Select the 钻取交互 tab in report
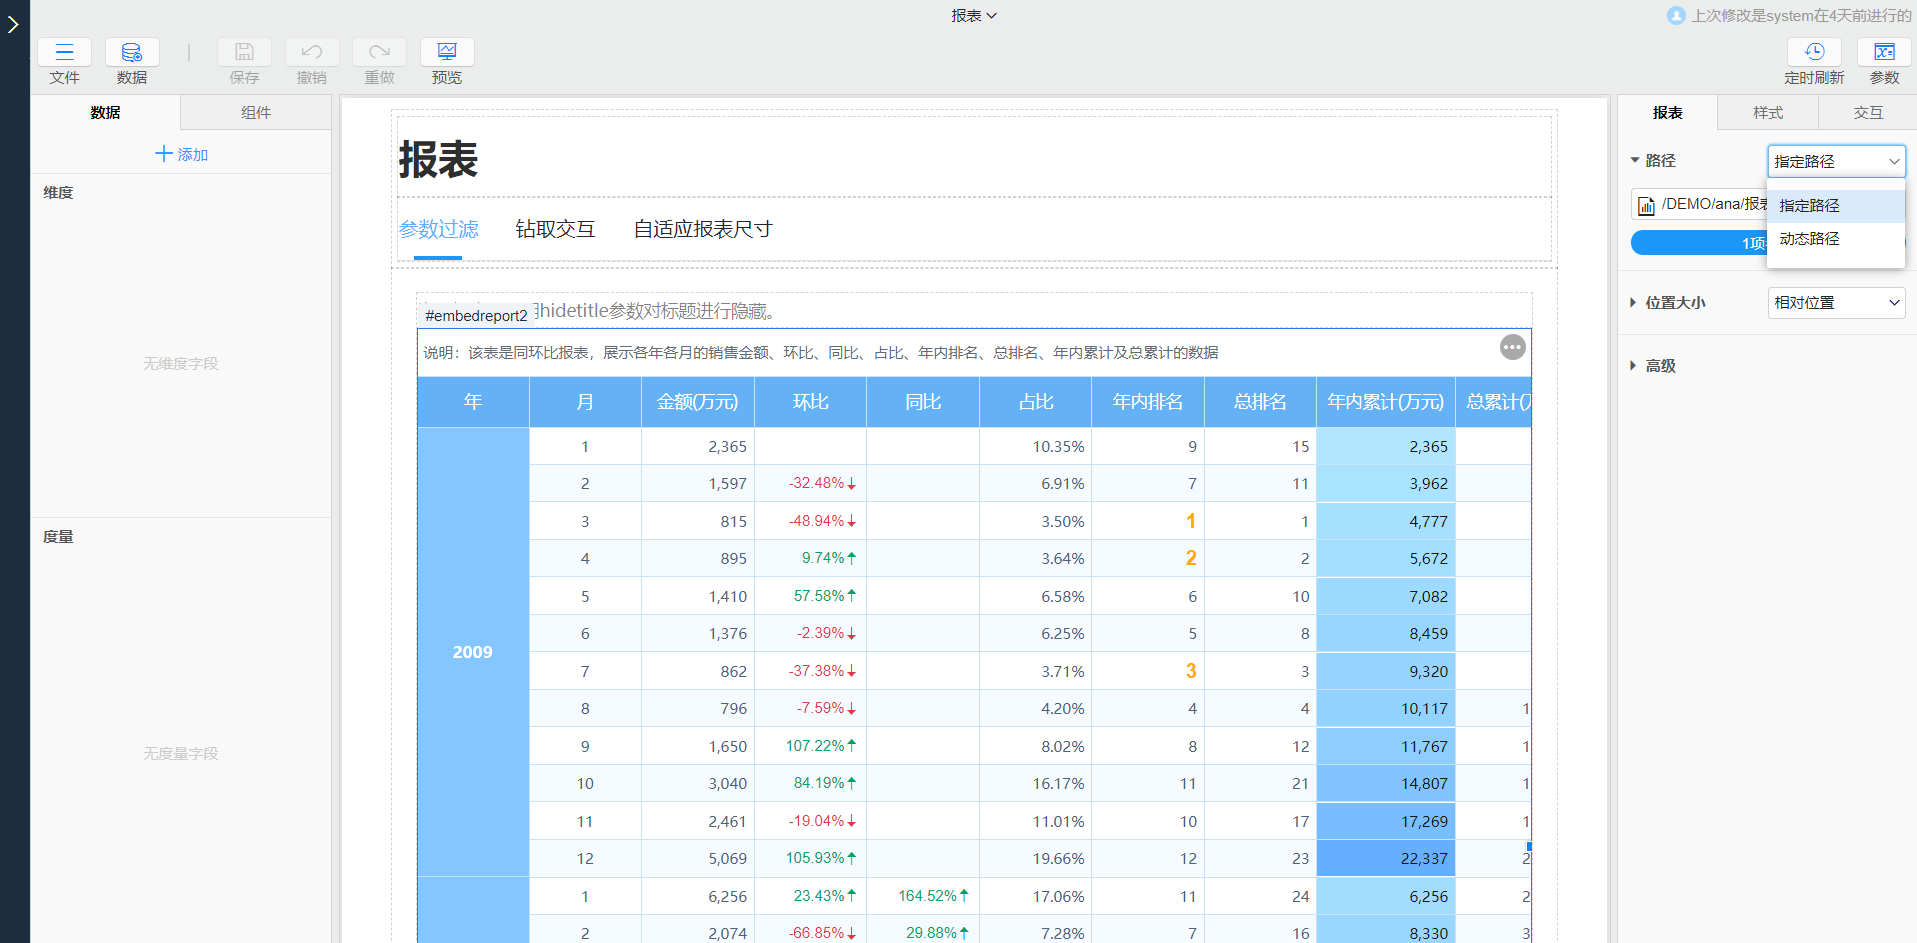Viewport: 1917px width, 943px height. pos(555,229)
